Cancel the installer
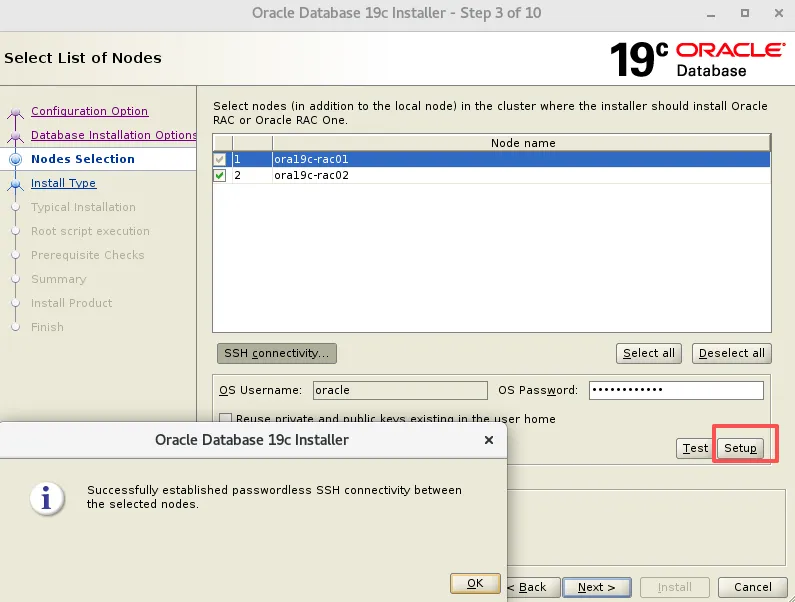 click(752, 587)
